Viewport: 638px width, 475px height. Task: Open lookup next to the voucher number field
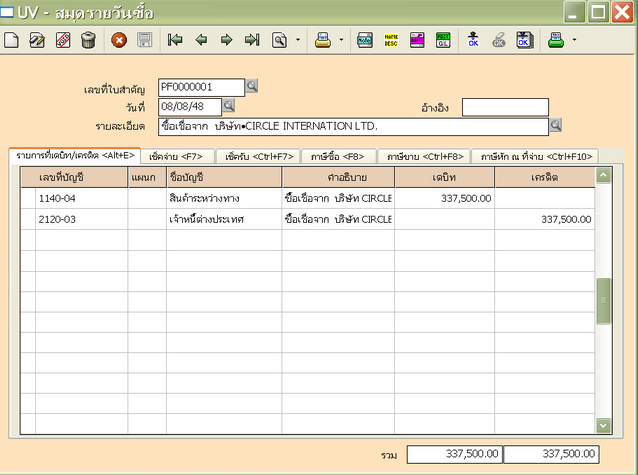point(252,87)
